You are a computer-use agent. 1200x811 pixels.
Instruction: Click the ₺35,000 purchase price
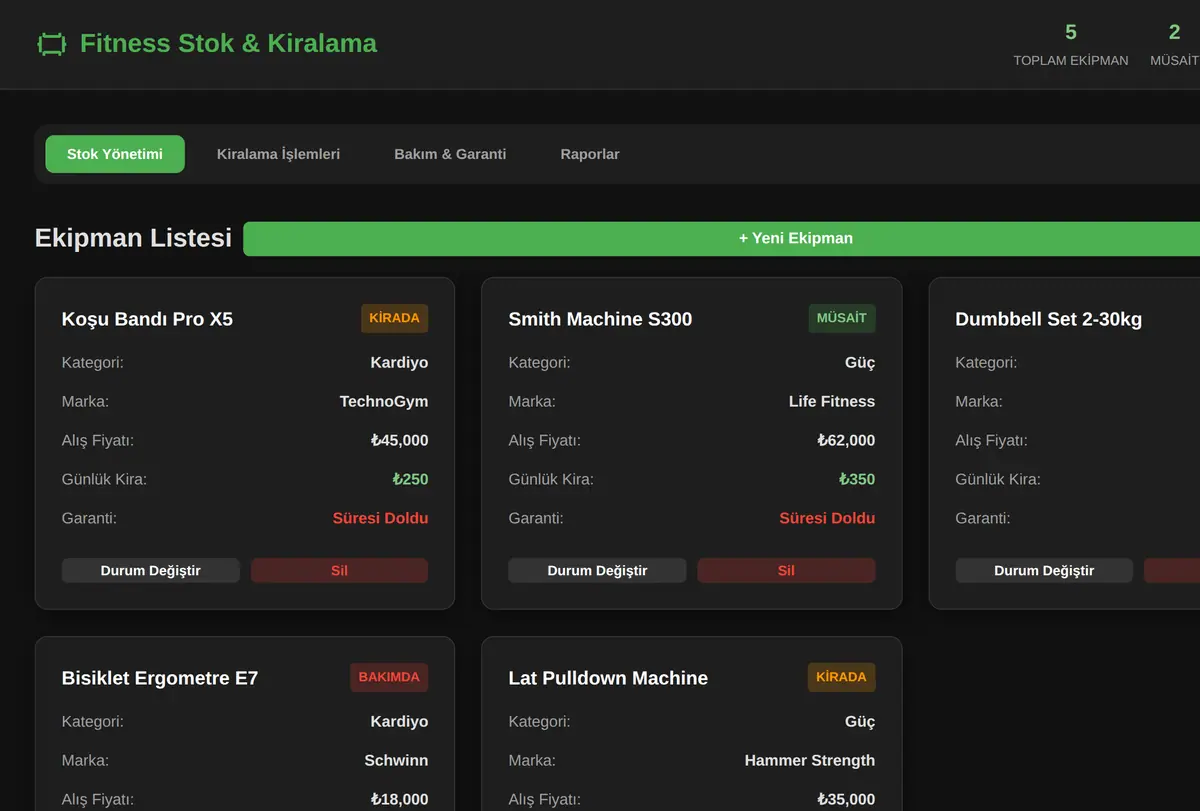click(846, 799)
